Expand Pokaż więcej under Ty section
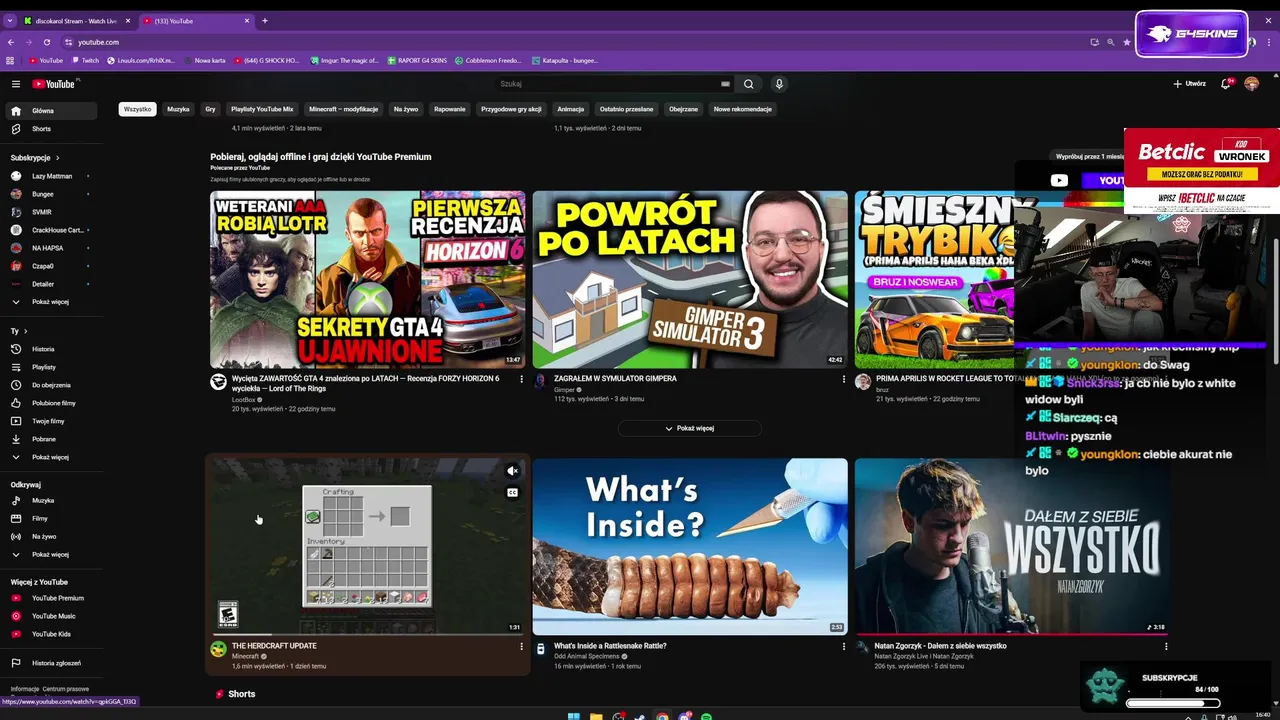1280x720 pixels. click(52, 457)
